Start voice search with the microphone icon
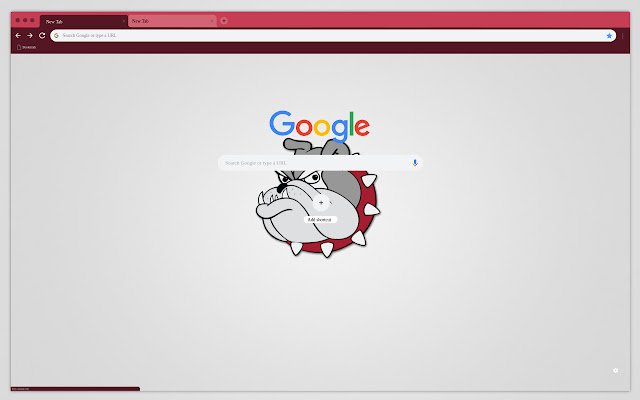This screenshot has height=400, width=640. click(x=415, y=163)
